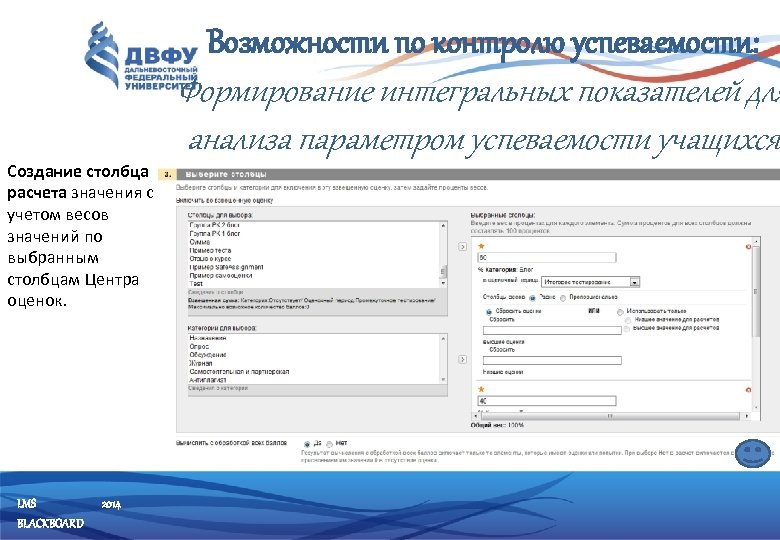Select 'Равно' column weighting radio button
Screen dimensions: 780x540
click(532, 298)
